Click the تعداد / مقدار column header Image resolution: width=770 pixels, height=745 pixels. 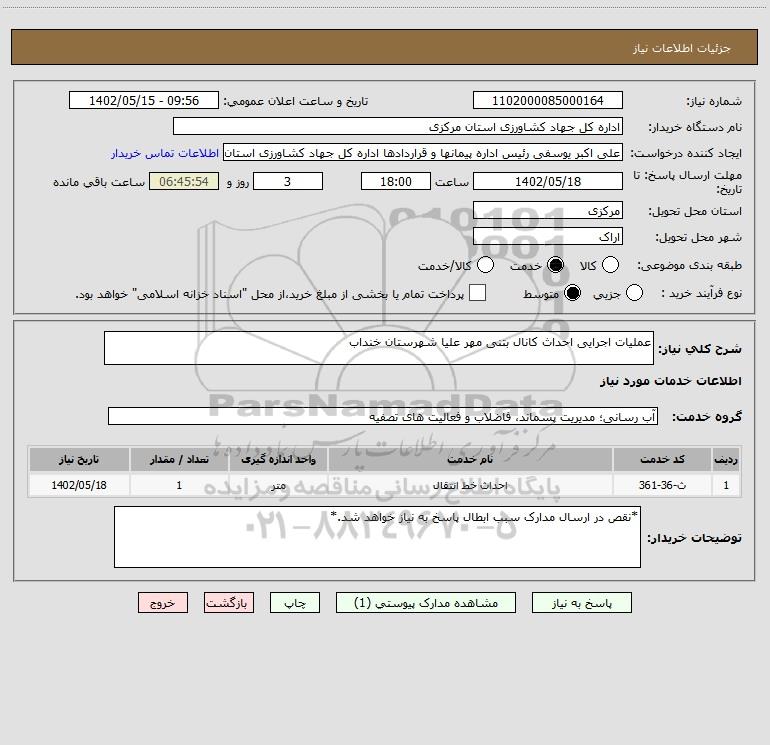click(179, 459)
